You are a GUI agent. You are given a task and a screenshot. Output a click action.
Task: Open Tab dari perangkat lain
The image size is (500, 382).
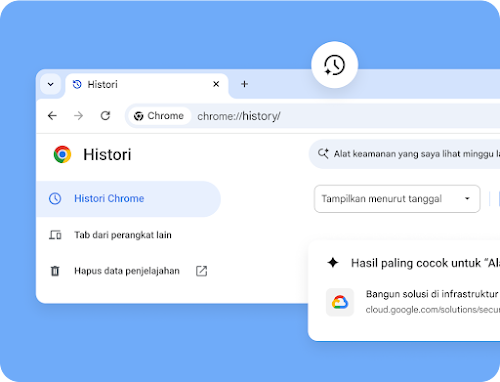123,235
